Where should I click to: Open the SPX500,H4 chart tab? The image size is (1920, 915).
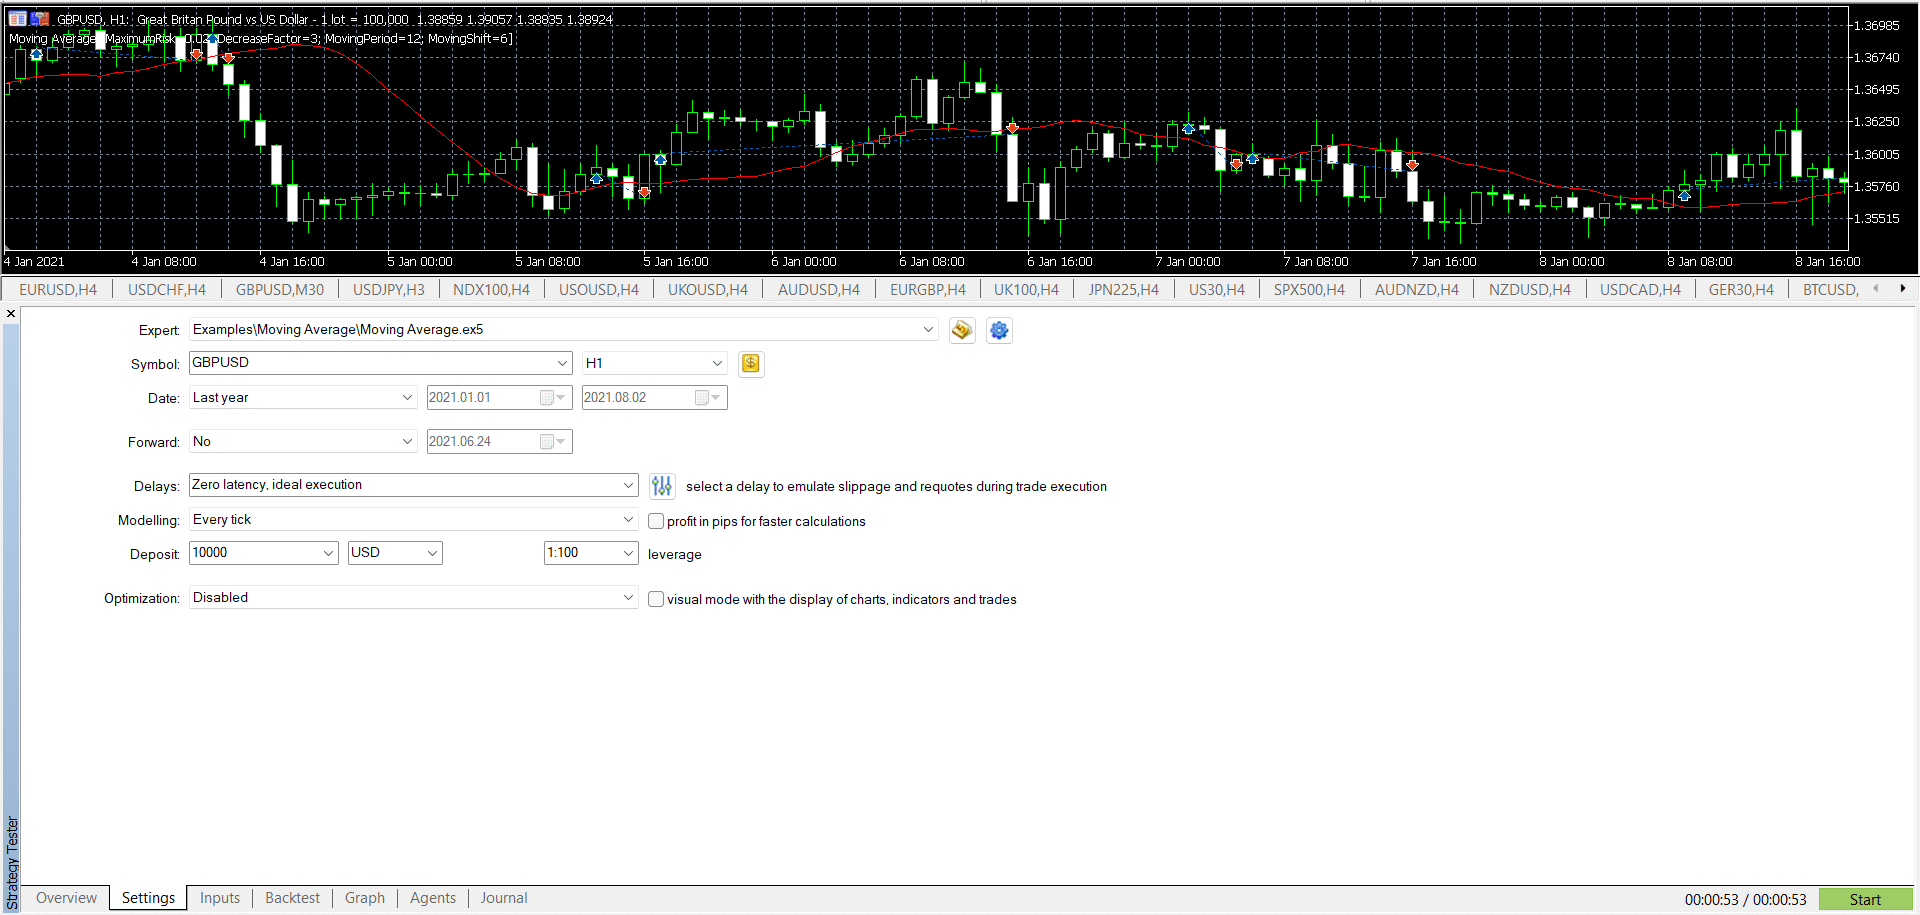1309,290
